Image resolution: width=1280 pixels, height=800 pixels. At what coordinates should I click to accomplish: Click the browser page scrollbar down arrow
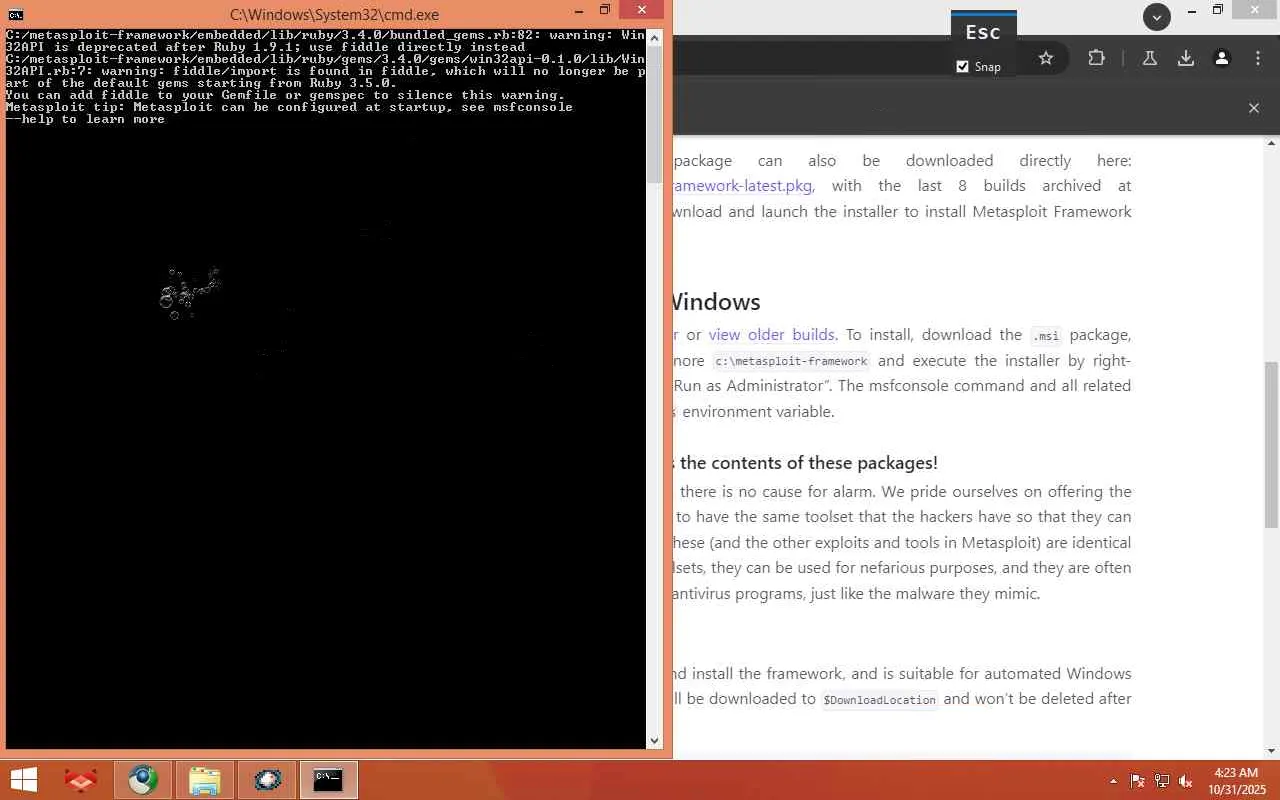coord(1272,751)
